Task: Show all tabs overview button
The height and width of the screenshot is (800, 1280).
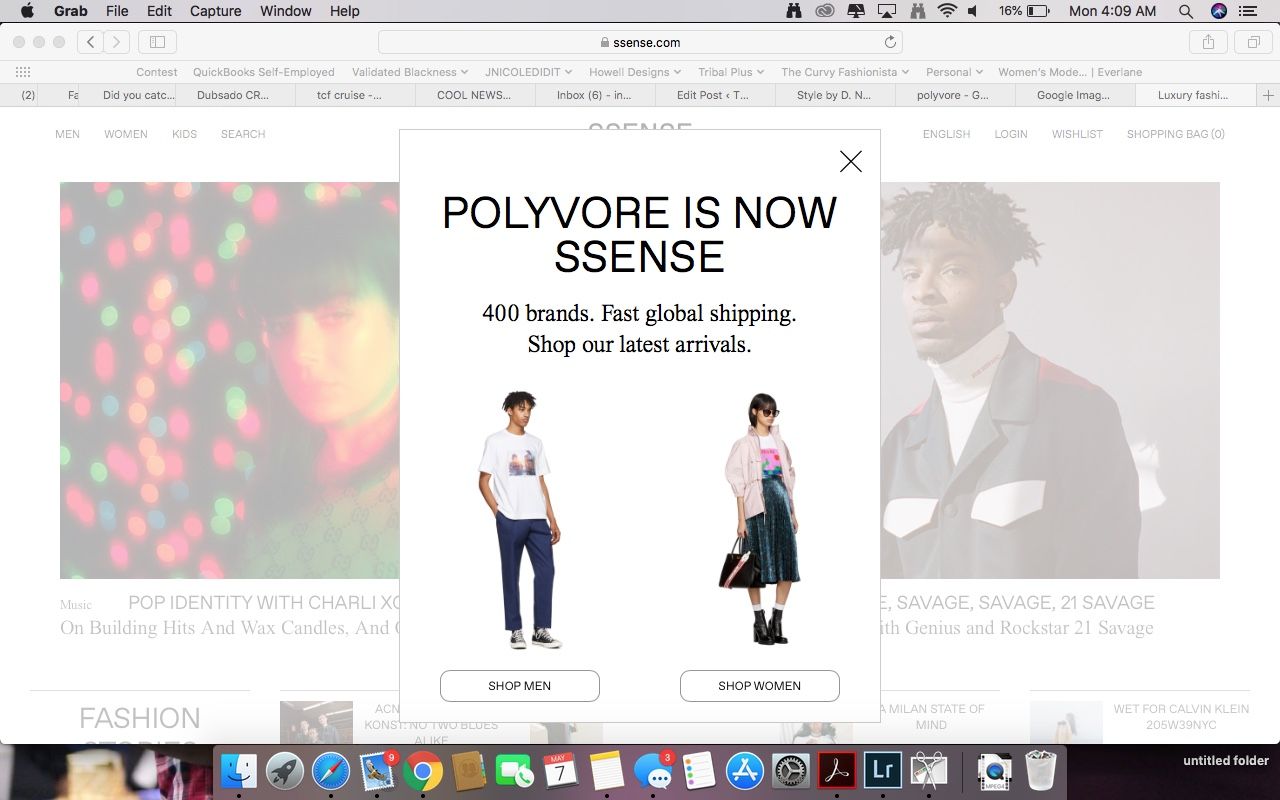Action: [x=1253, y=42]
